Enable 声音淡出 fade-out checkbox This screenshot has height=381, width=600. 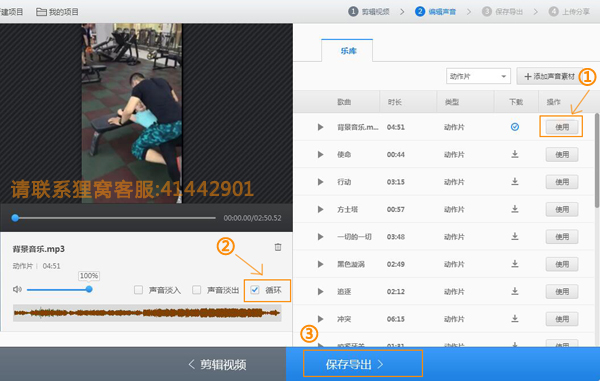pos(197,290)
